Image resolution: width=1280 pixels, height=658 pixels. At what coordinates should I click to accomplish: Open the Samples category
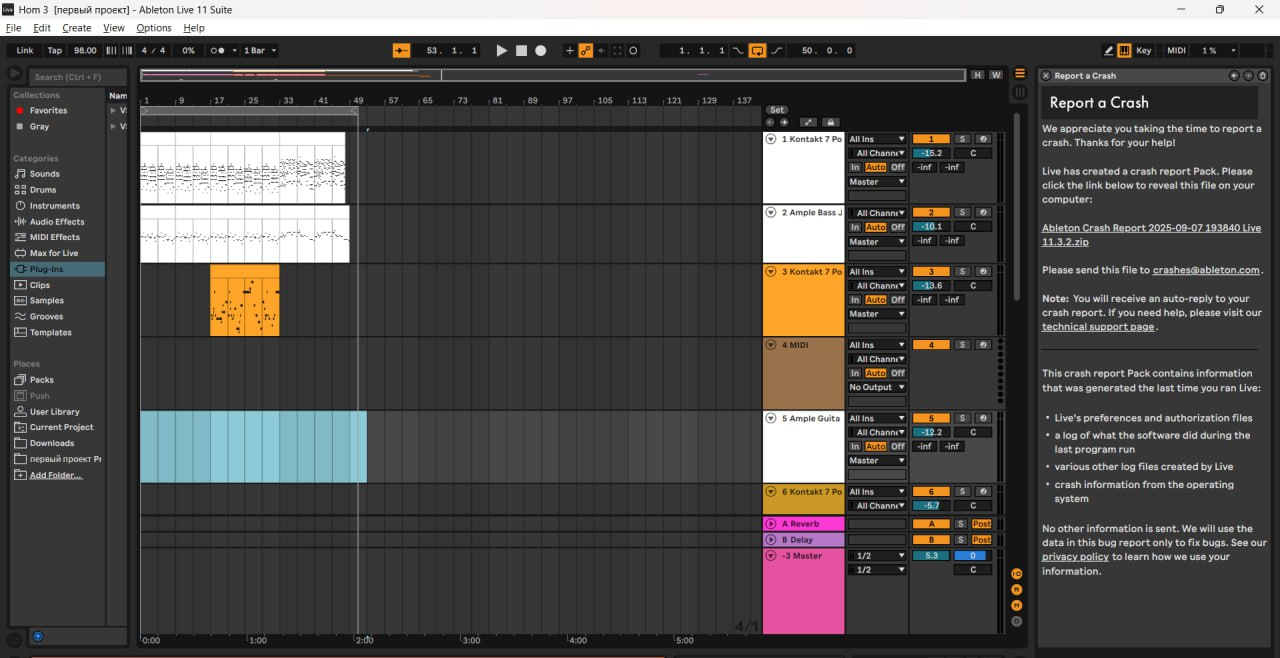pyautogui.click(x=46, y=301)
